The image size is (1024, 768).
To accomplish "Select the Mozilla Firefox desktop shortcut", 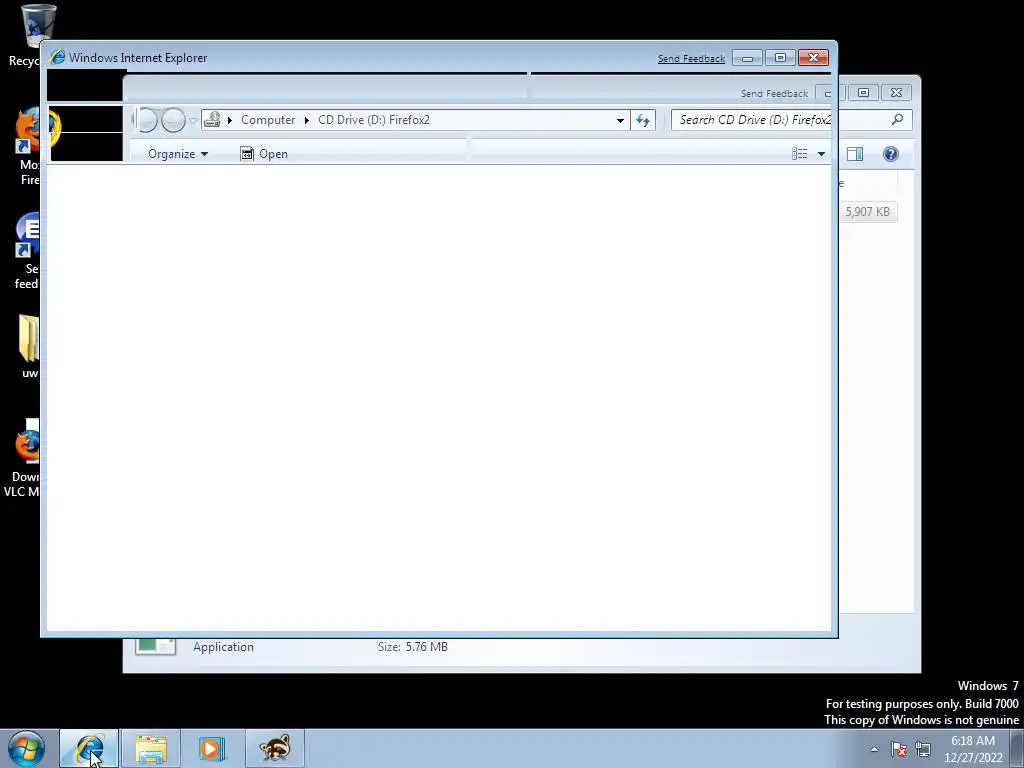I will pyautogui.click(x=27, y=147).
